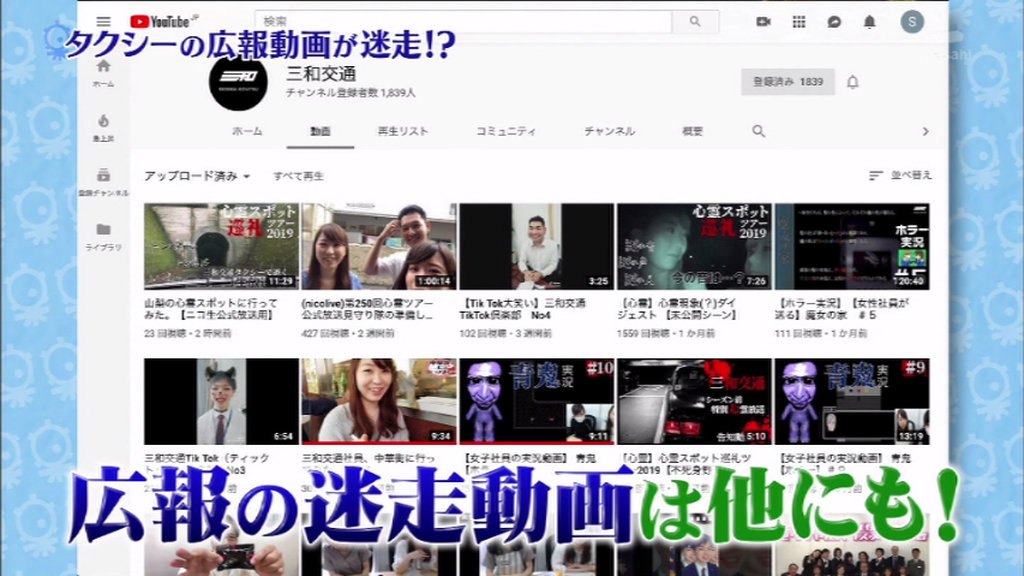Viewport: 1024px width, 576px height.
Task: Open notifications bell in top bar
Action: point(869,22)
